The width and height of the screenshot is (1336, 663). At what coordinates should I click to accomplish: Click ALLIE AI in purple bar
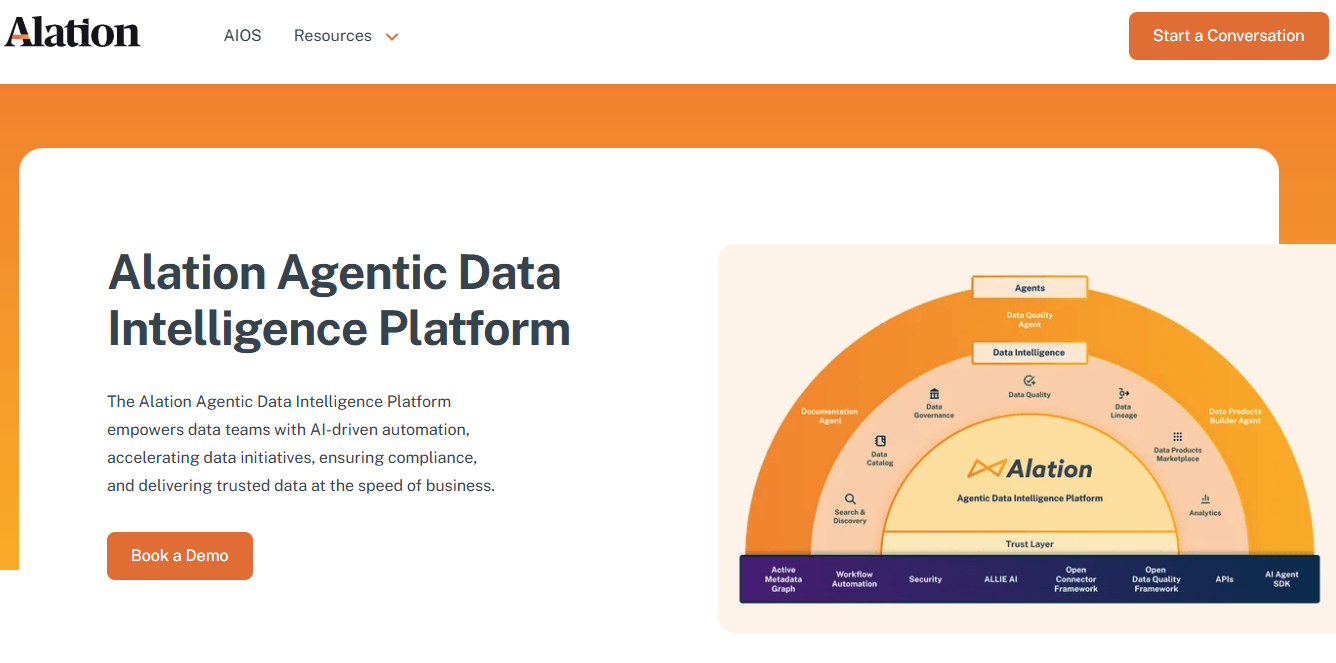coord(1000,580)
